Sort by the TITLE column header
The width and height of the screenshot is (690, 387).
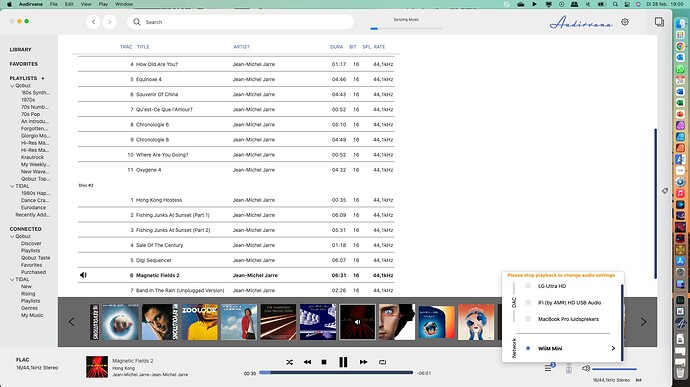[143, 47]
